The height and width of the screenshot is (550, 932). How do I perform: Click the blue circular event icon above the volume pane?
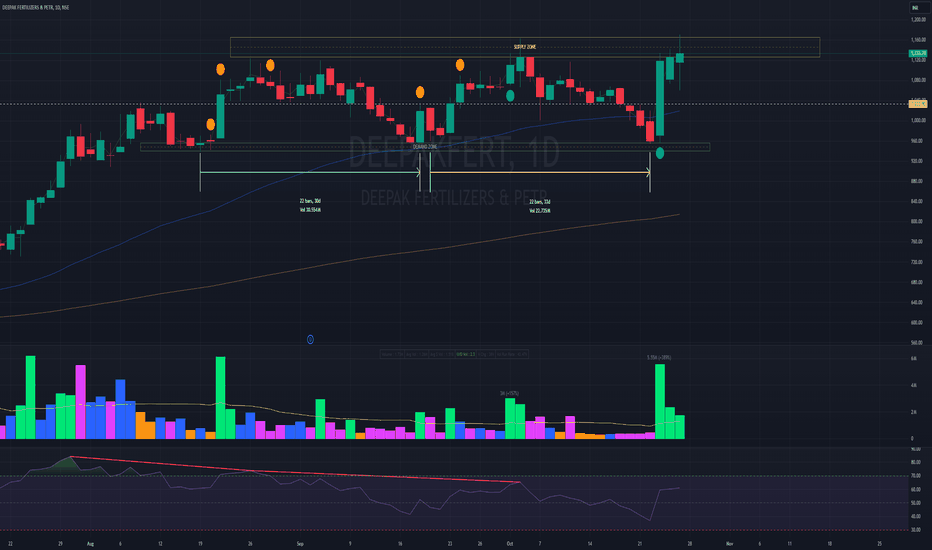point(310,340)
